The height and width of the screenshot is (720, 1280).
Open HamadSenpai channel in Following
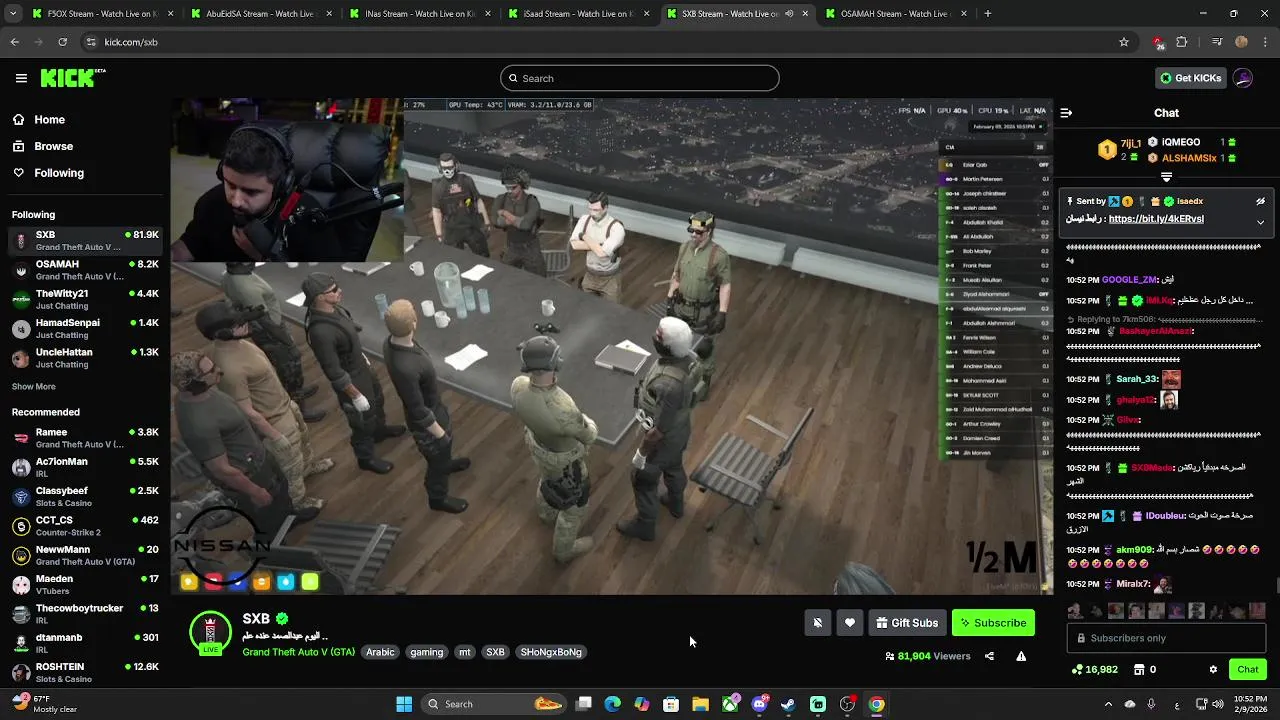(85, 328)
